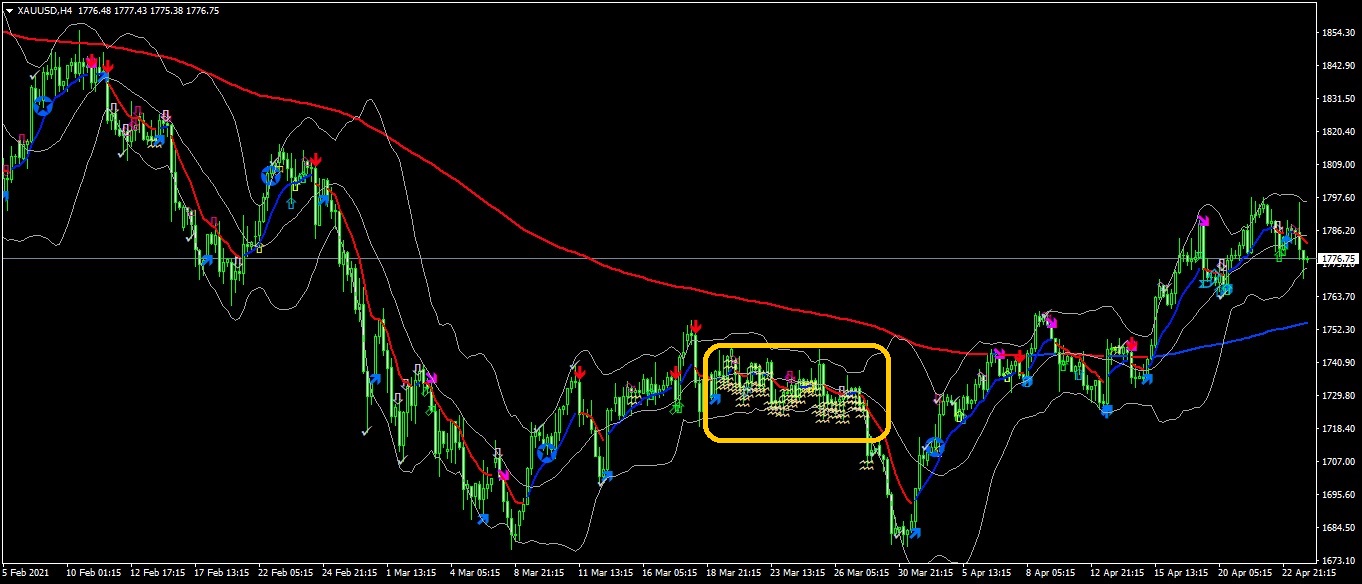Click the 1842.90 price scale label
This screenshot has width=1362, height=584.
tap(1337, 66)
